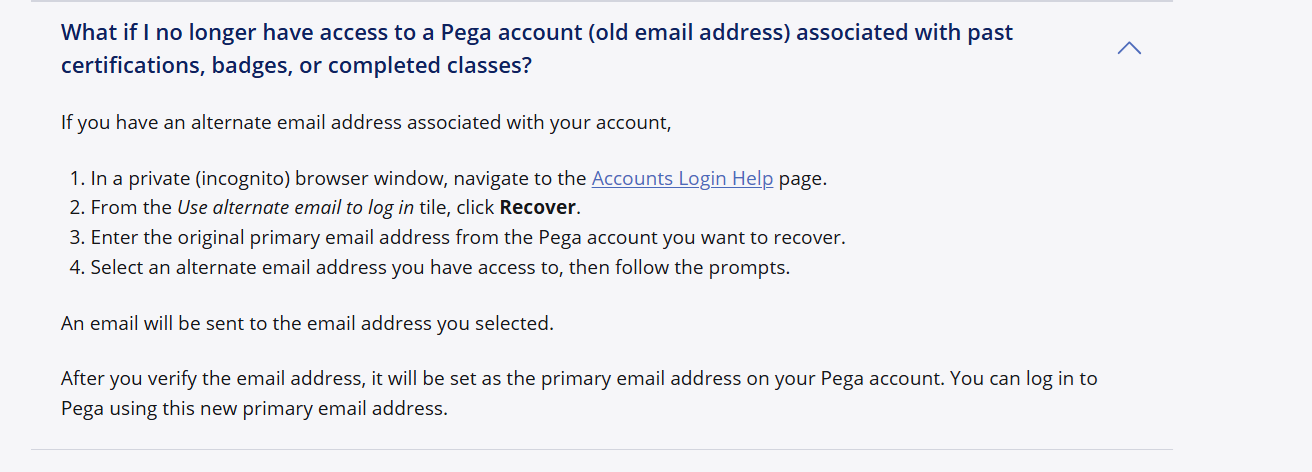Open the Accounts Login Help link
Screen dimensions: 1312x472
pos(682,179)
